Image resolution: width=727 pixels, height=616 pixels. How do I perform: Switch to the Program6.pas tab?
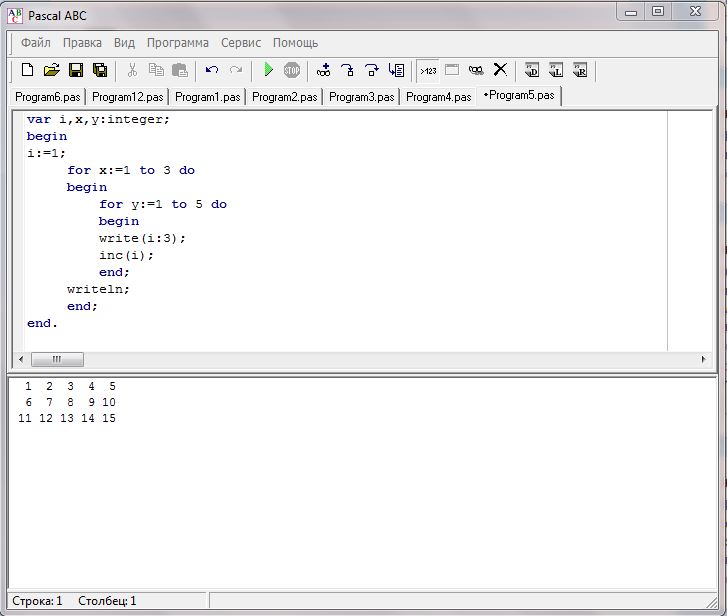(47, 97)
